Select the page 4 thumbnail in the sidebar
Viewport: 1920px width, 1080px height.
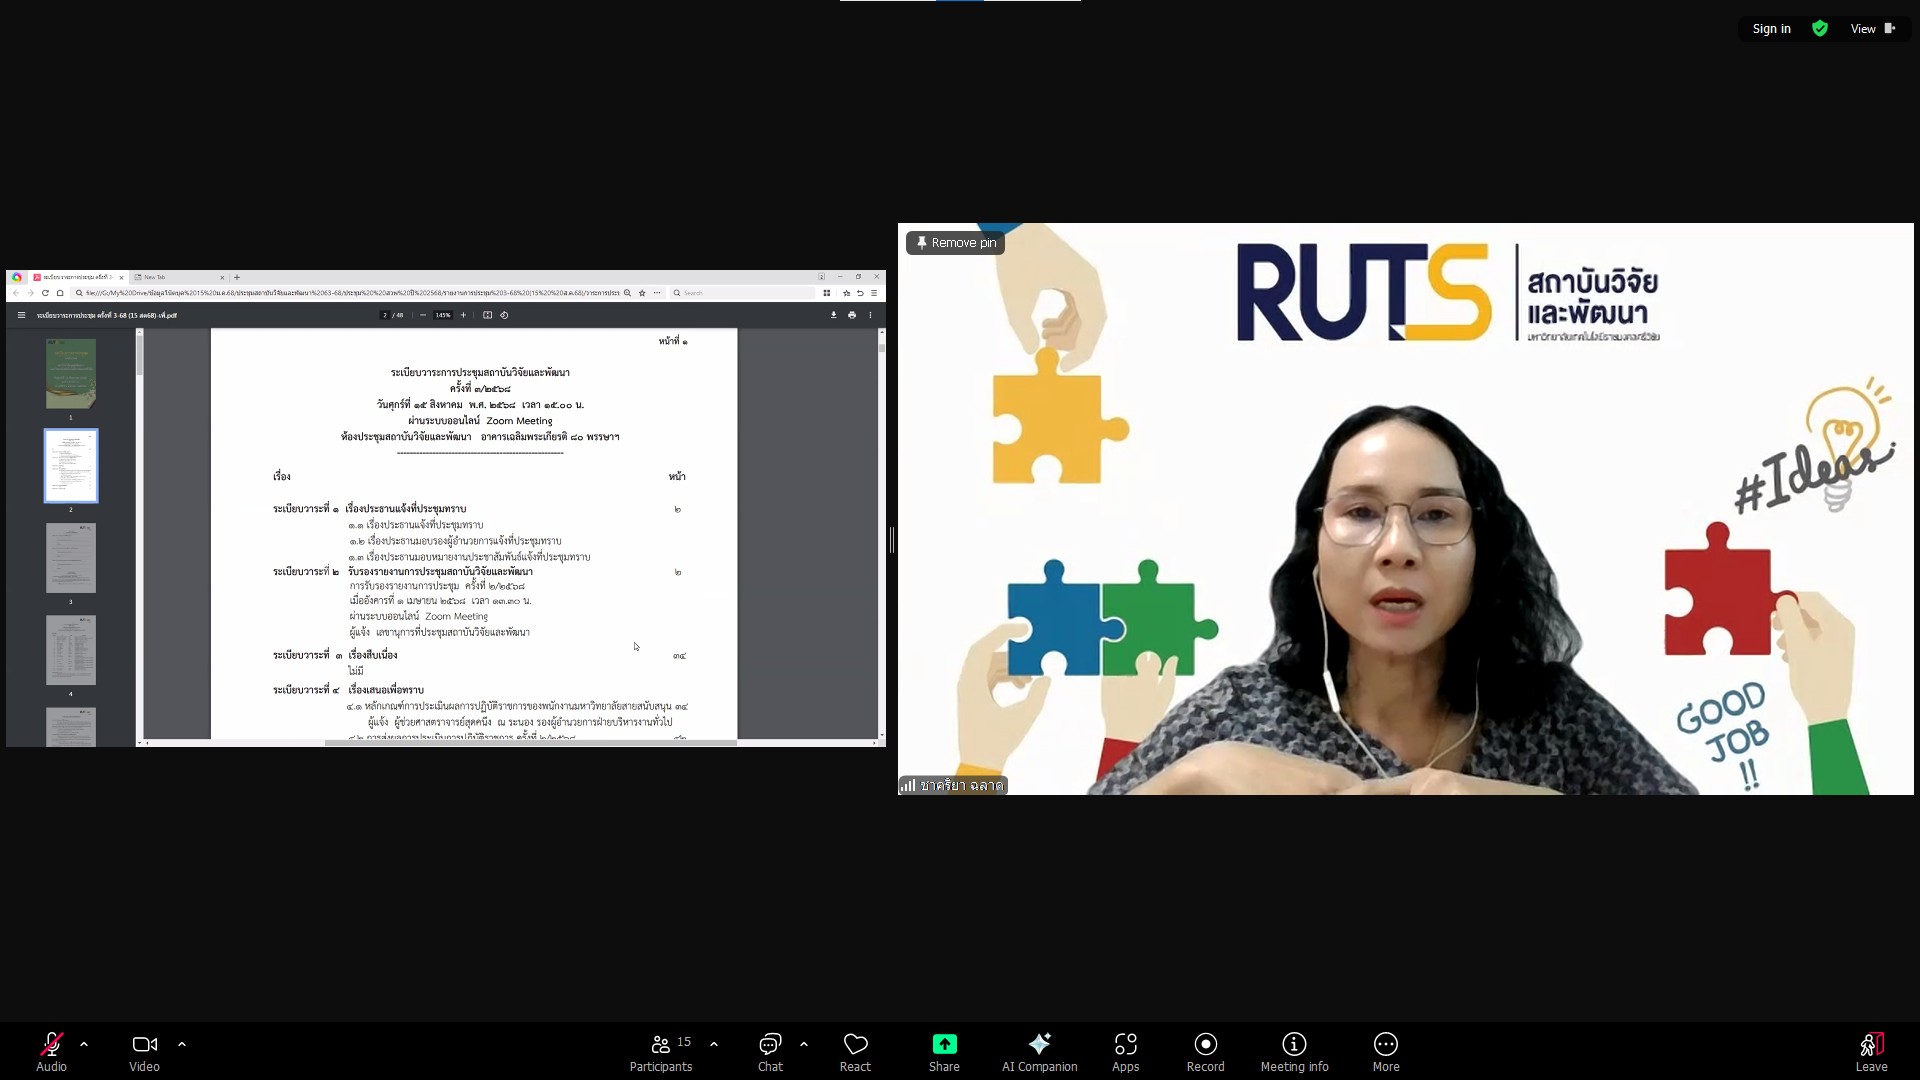pyautogui.click(x=71, y=650)
